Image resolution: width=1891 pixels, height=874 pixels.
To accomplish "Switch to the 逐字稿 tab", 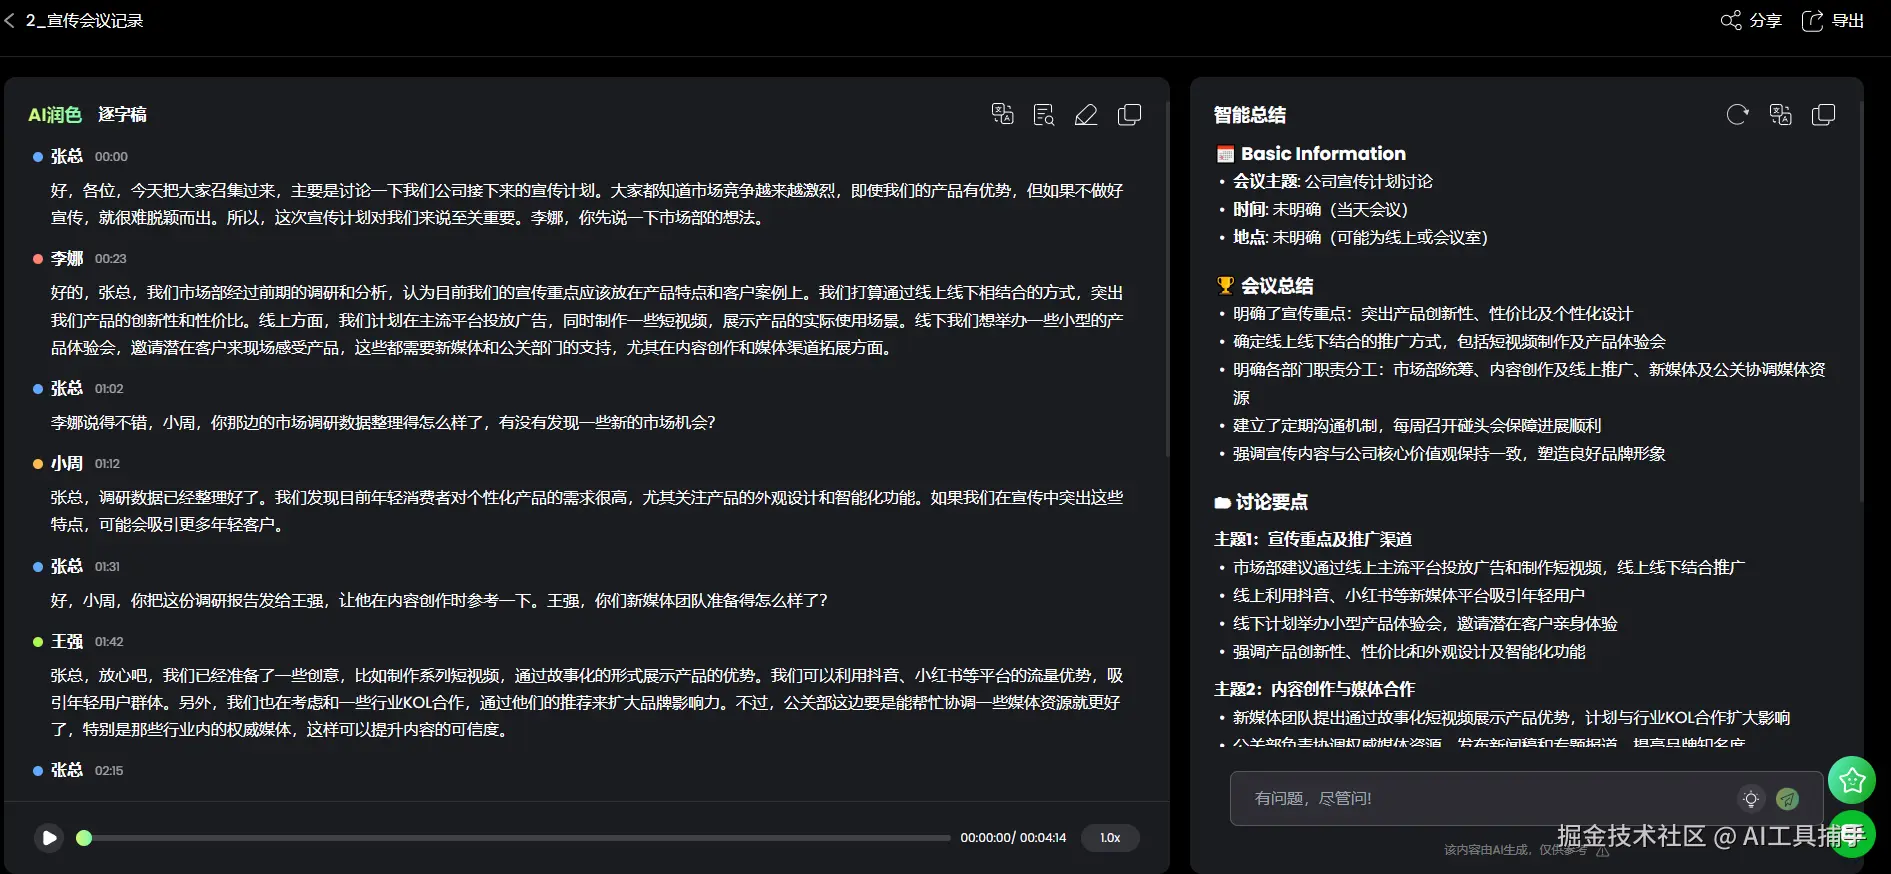I will pos(122,115).
